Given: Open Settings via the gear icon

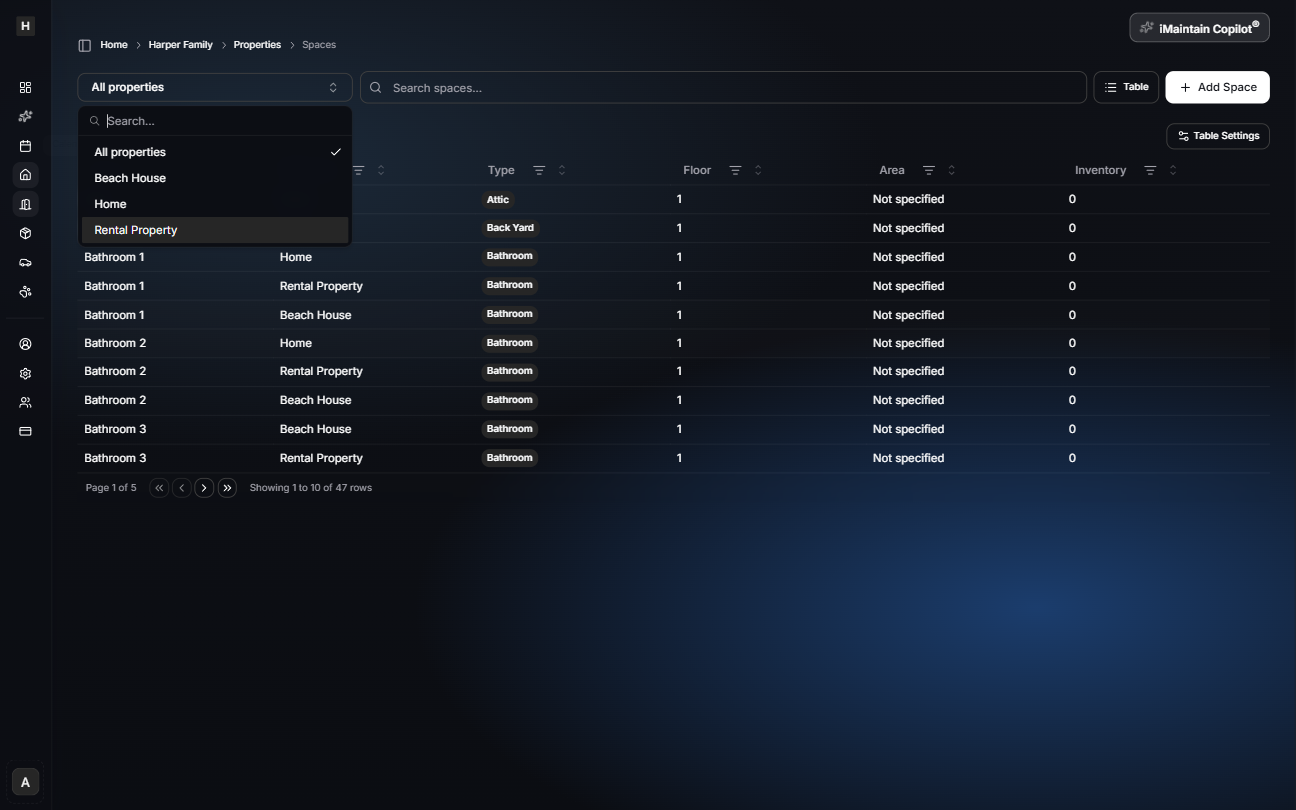Looking at the screenshot, I should point(25,372).
